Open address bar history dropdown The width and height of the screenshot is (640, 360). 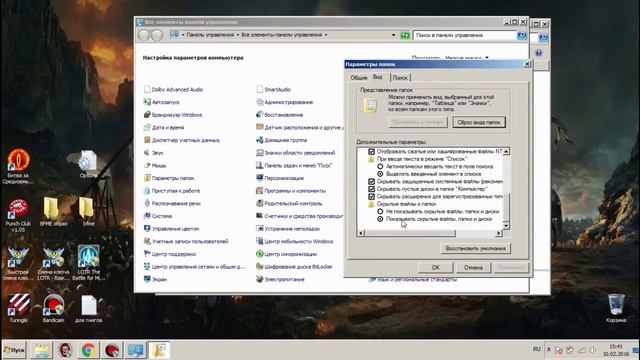[393, 35]
